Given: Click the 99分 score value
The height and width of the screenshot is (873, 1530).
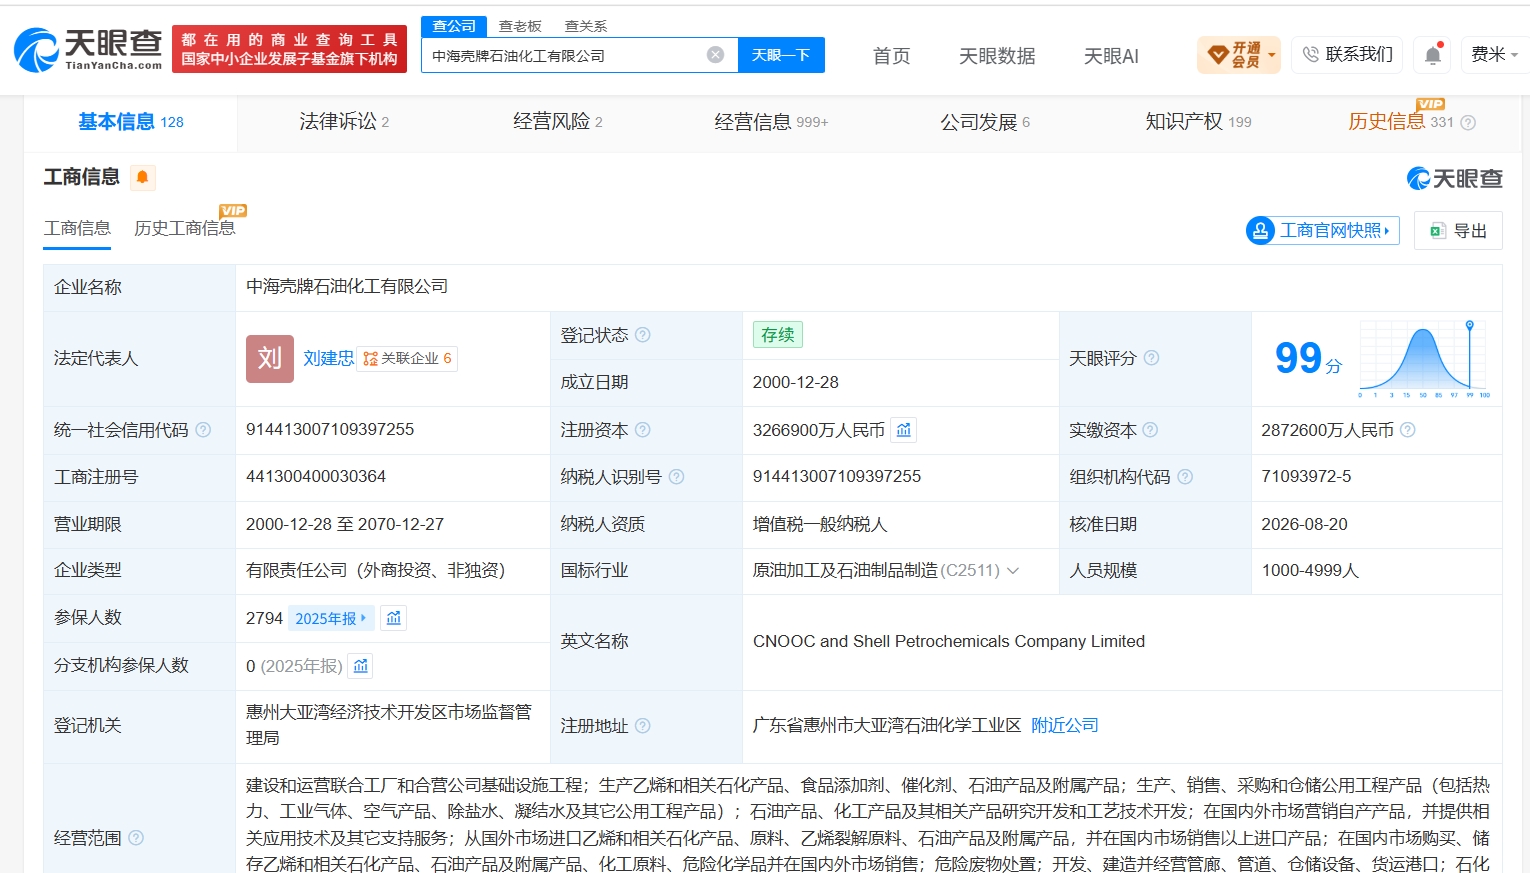Looking at the screenshot, I should point(1308,358).
